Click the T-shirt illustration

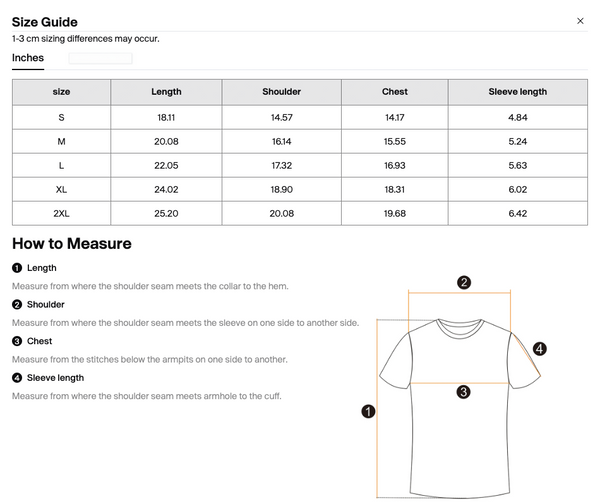click(460, 408)
